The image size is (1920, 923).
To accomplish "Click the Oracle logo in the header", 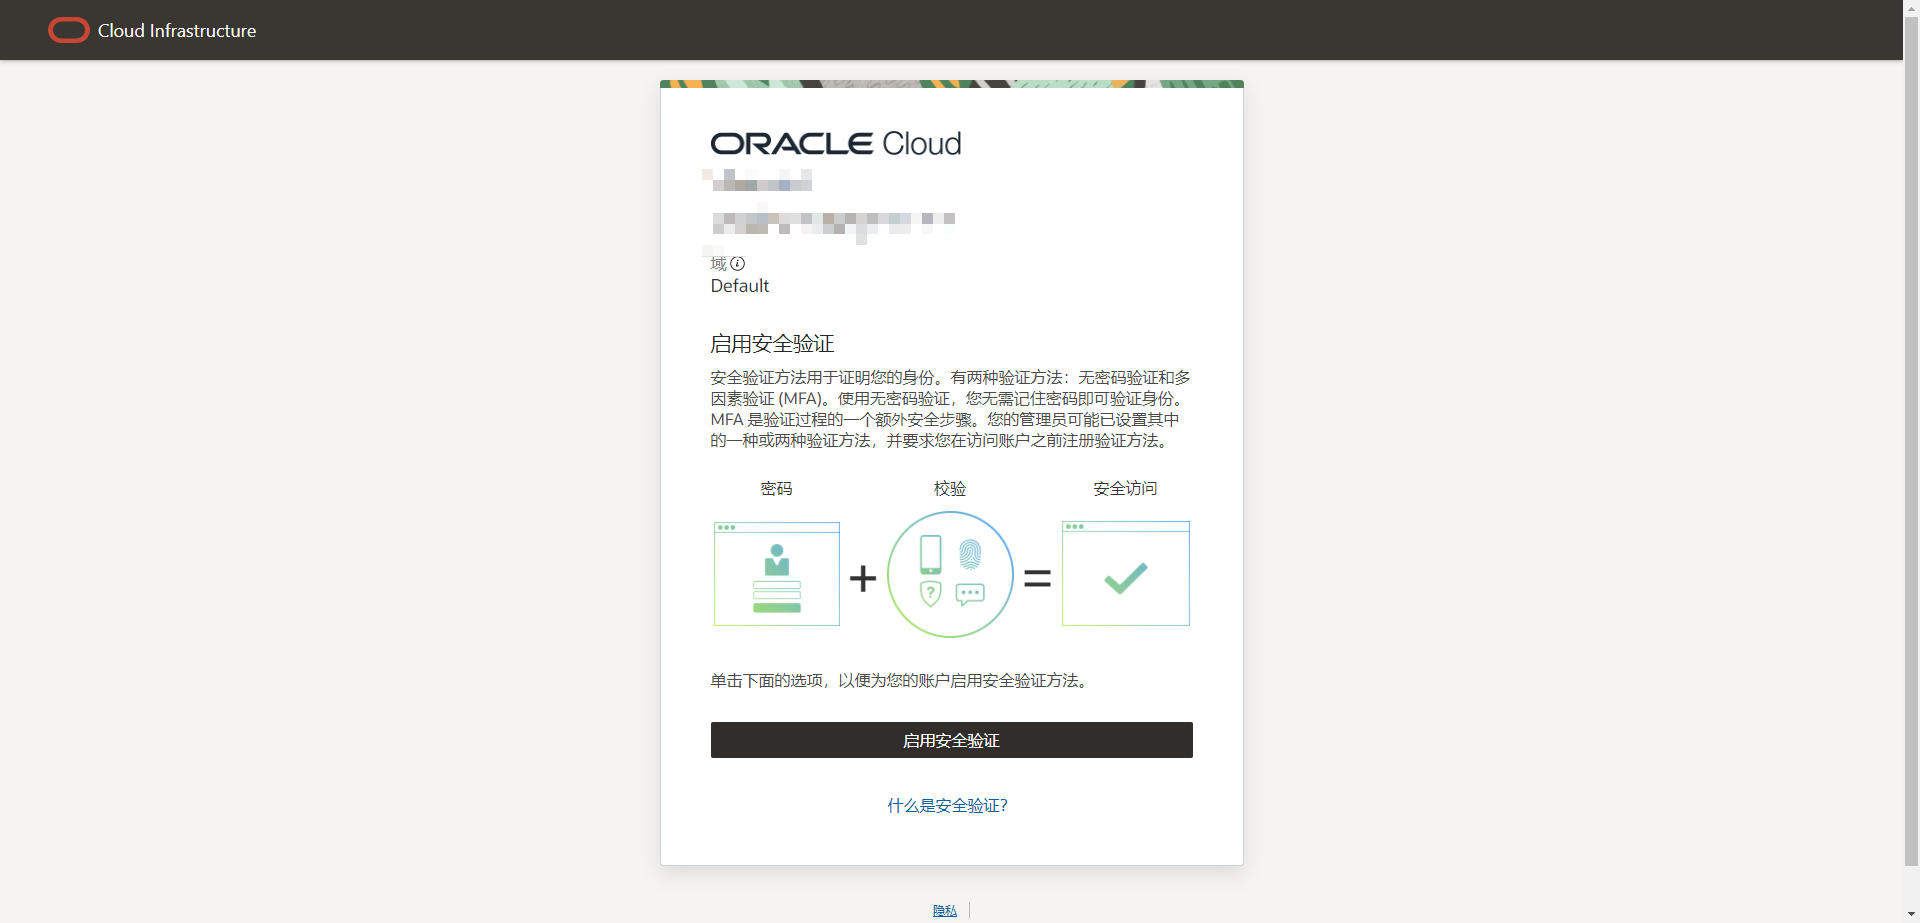I will coord(69,31).
